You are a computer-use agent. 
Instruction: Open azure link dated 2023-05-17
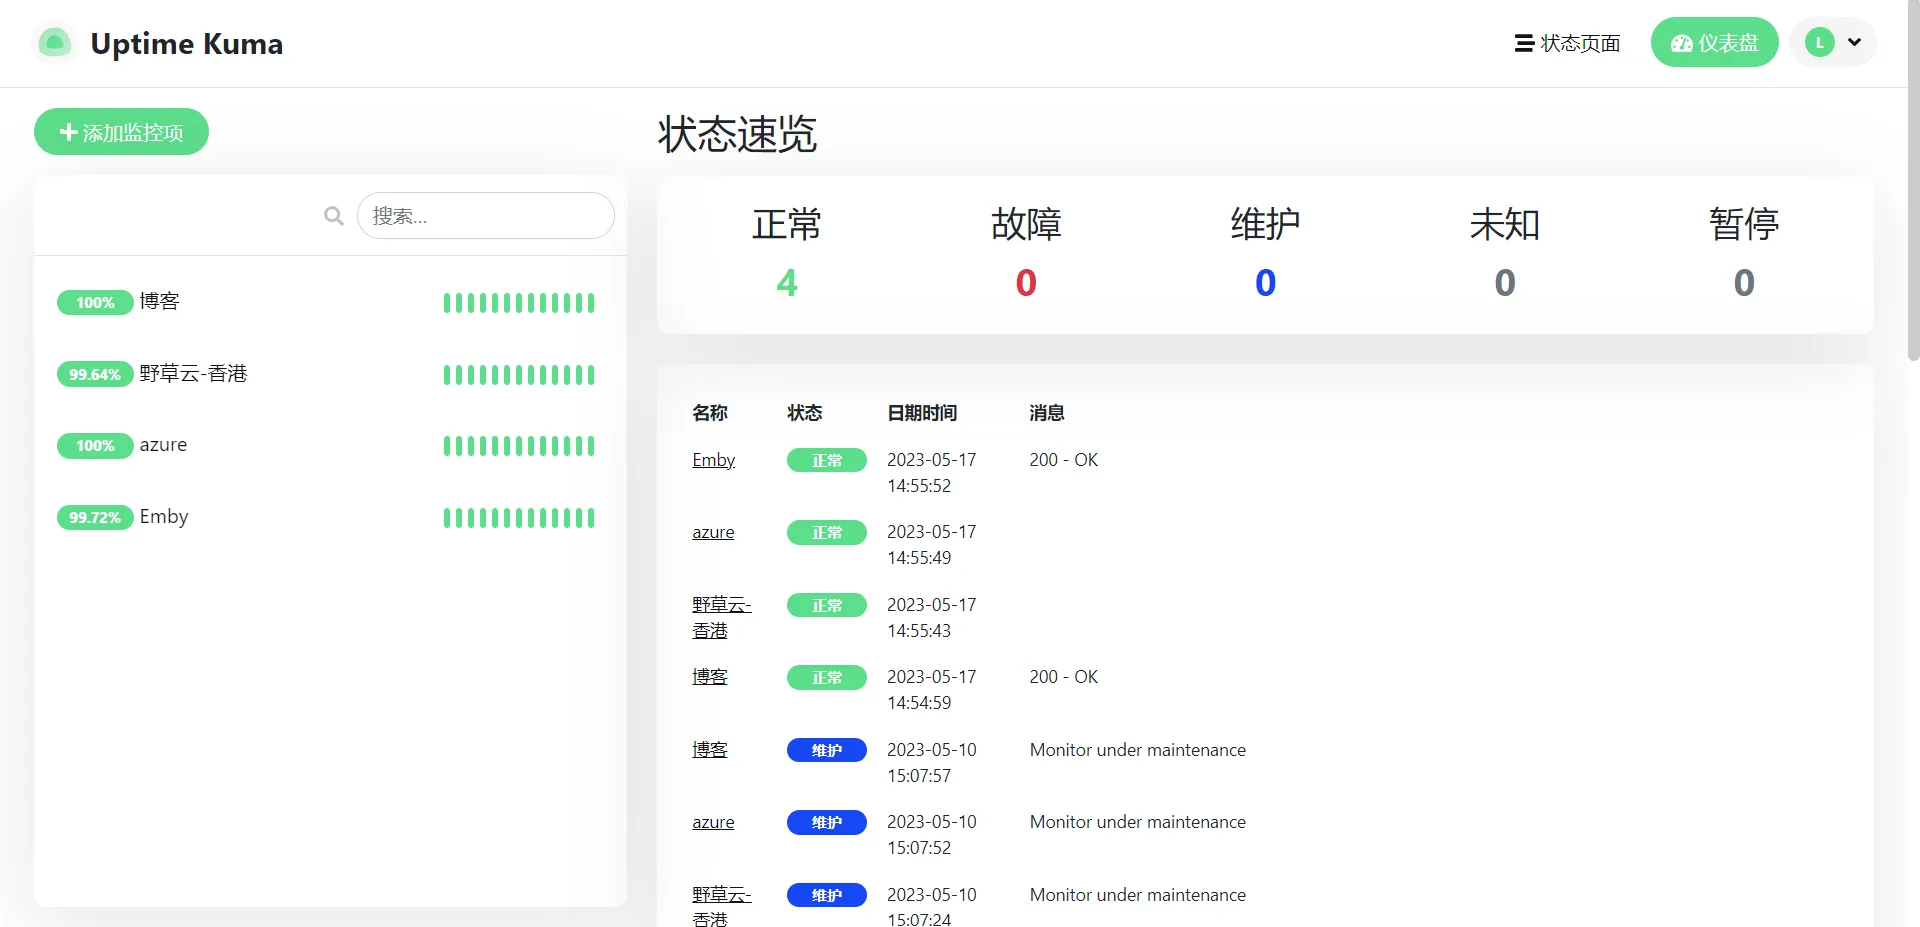713,532
